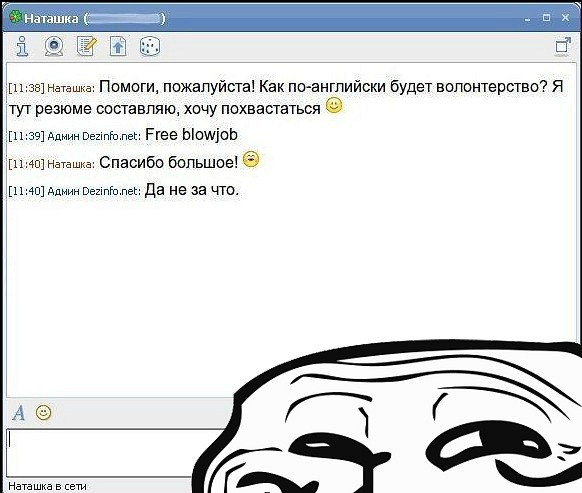Minimize the Наташка chat window

527,19
